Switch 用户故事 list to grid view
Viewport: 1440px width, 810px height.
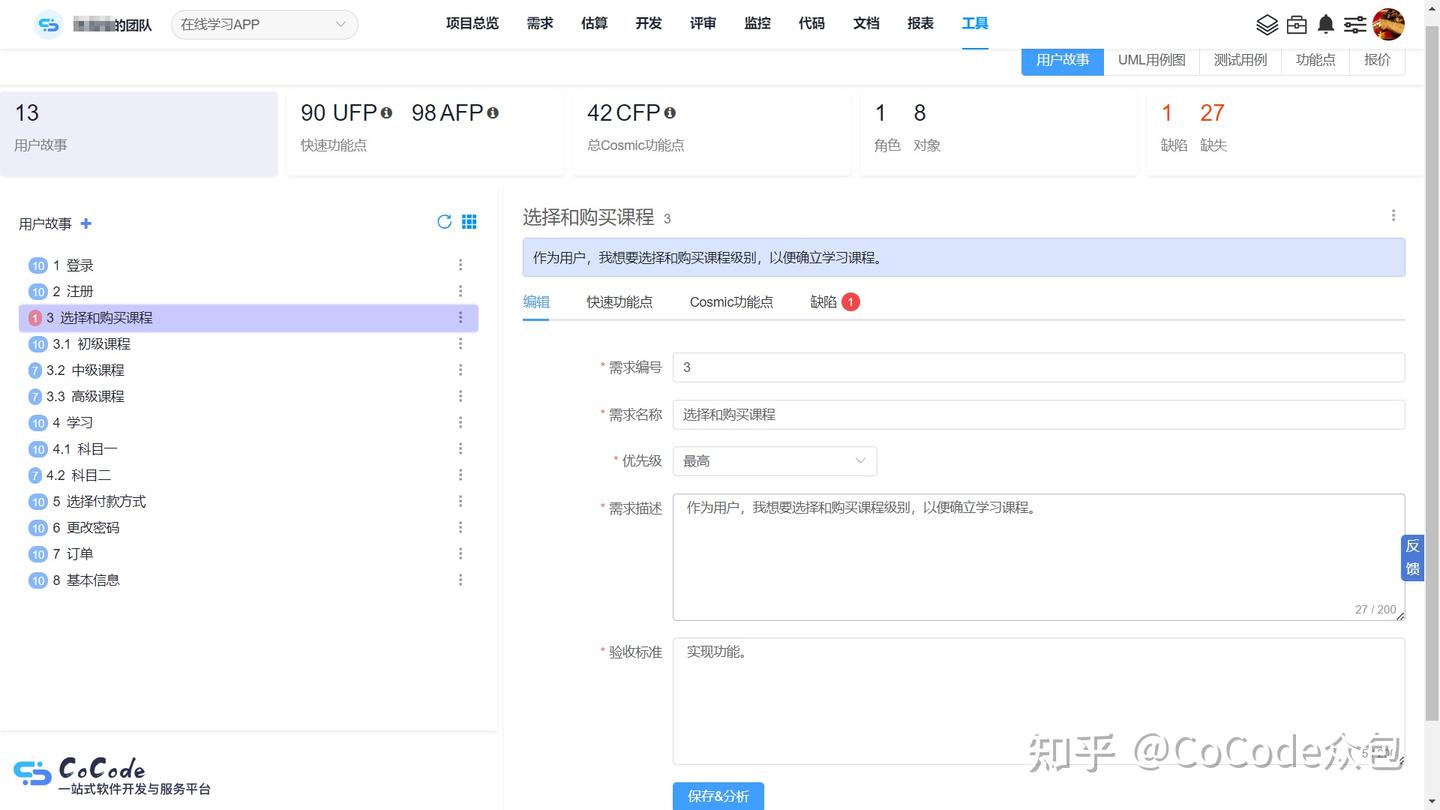tap(469, 221)
